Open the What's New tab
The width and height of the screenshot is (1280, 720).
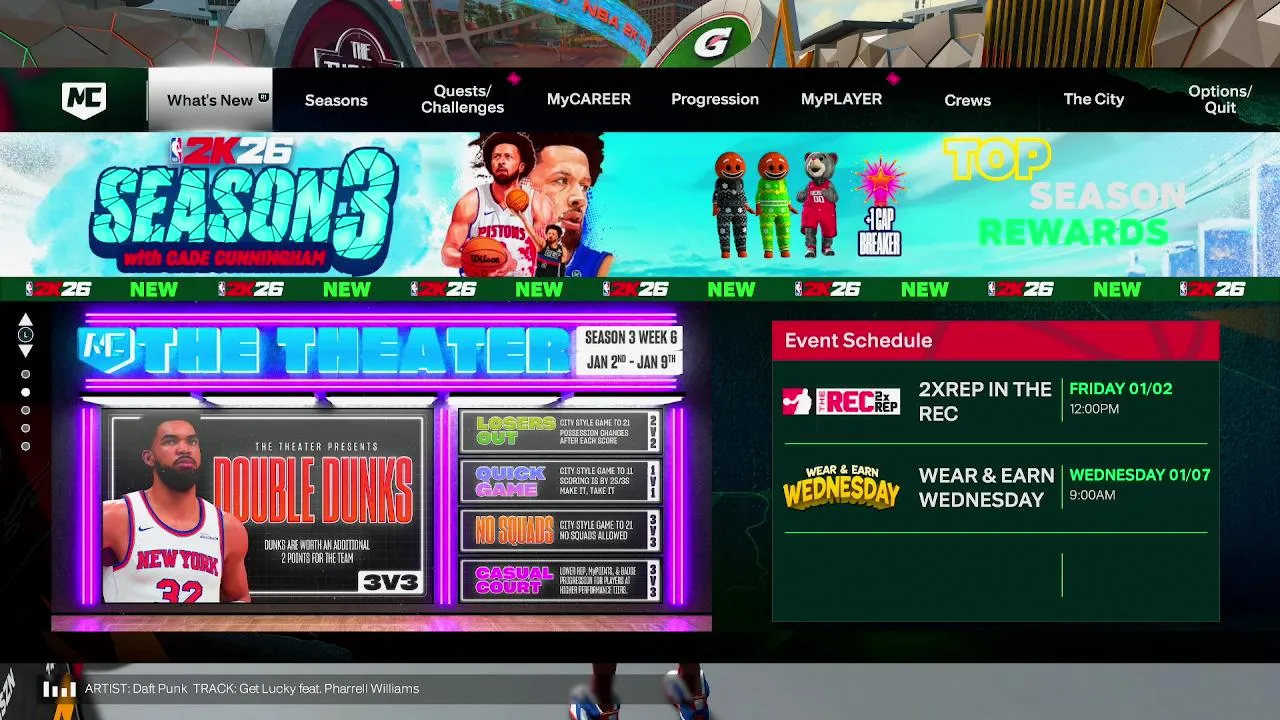click(x=210, y=100)
